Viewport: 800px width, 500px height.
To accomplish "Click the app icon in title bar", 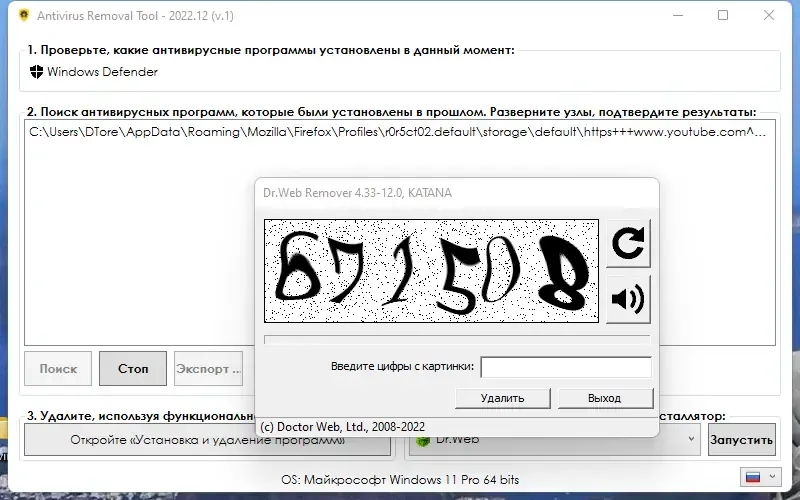I will 23,15.
